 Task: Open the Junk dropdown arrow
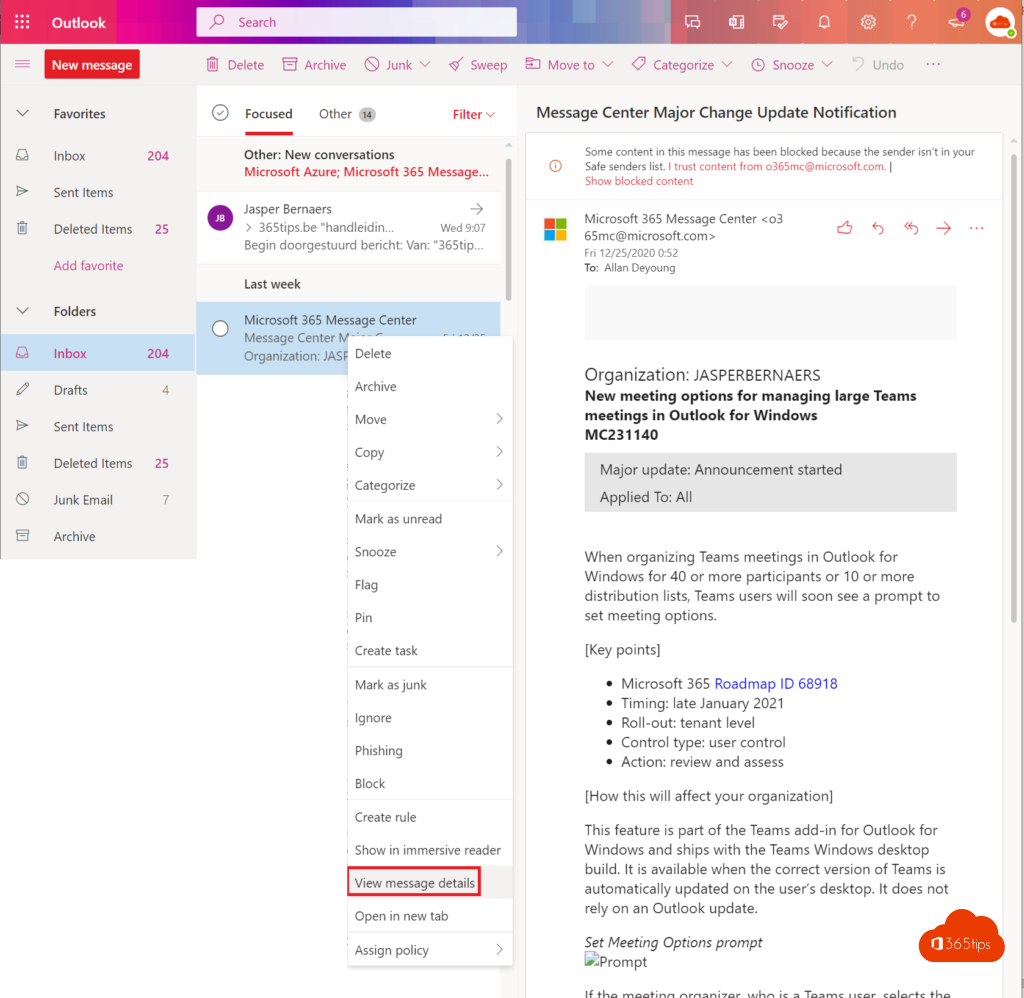pyautogui.click(x=425, y=65)
